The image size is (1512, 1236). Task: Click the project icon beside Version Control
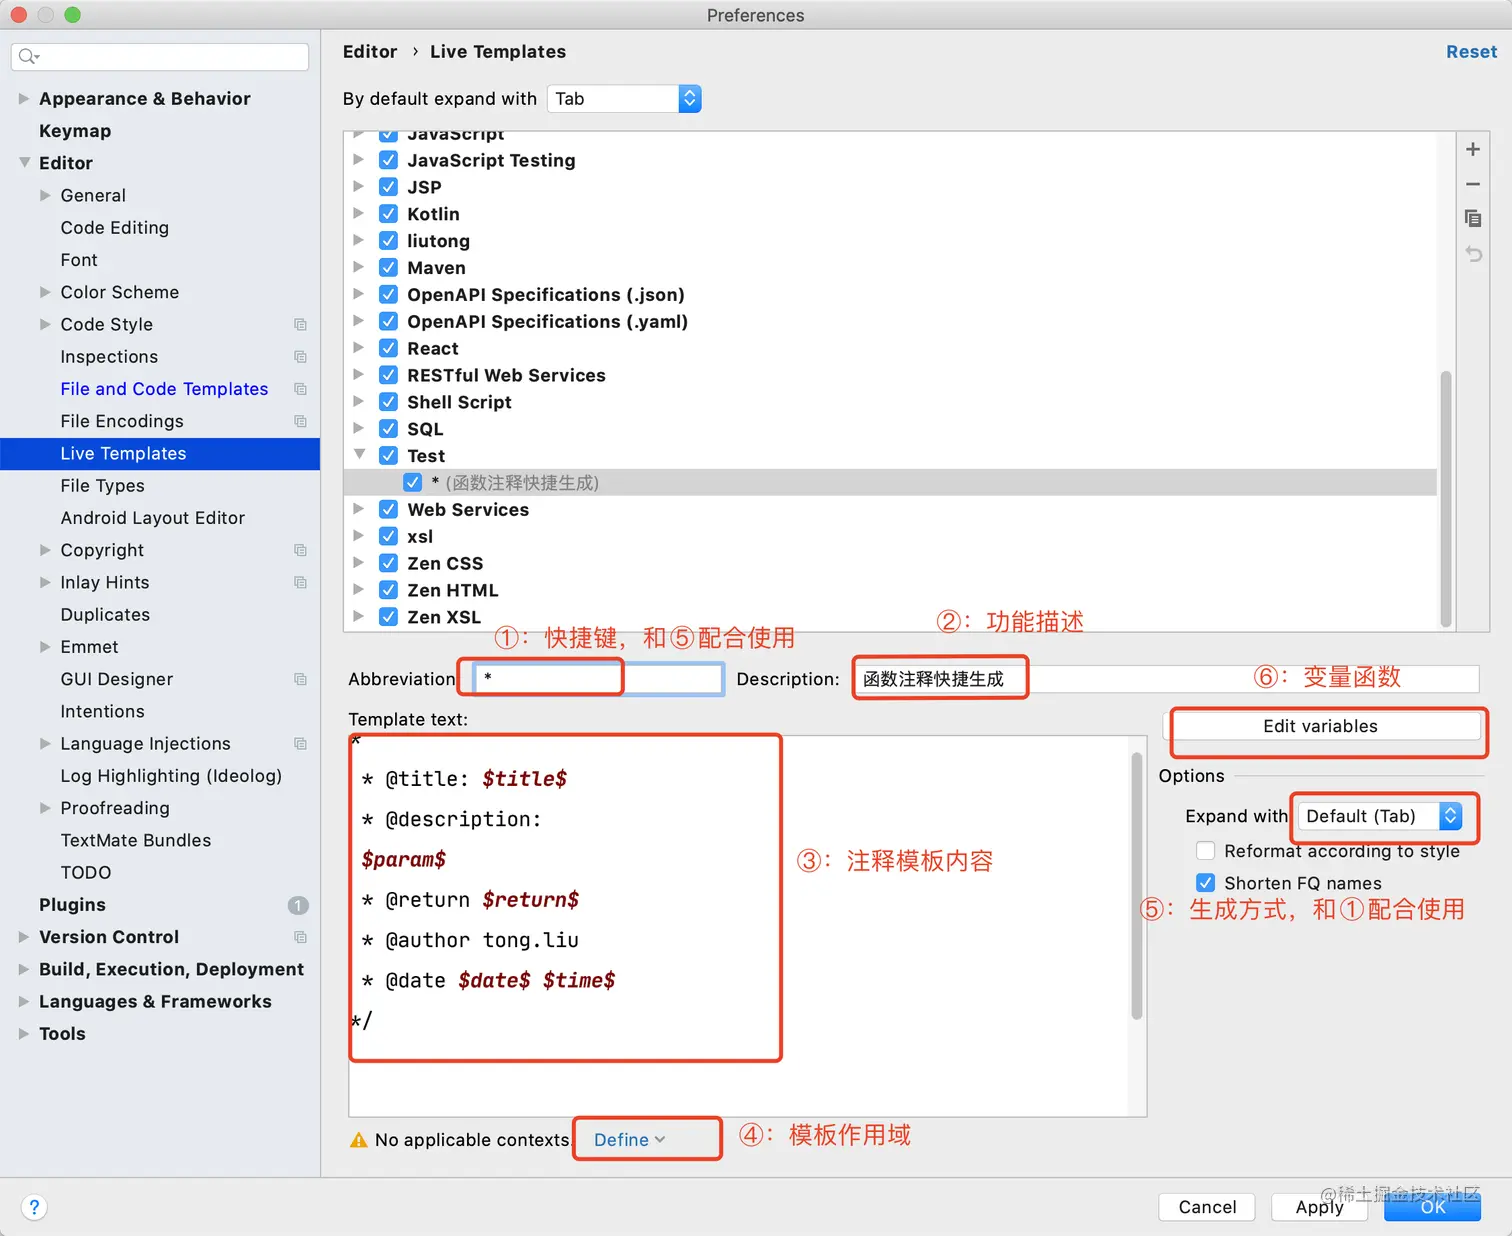pos(300,937)
